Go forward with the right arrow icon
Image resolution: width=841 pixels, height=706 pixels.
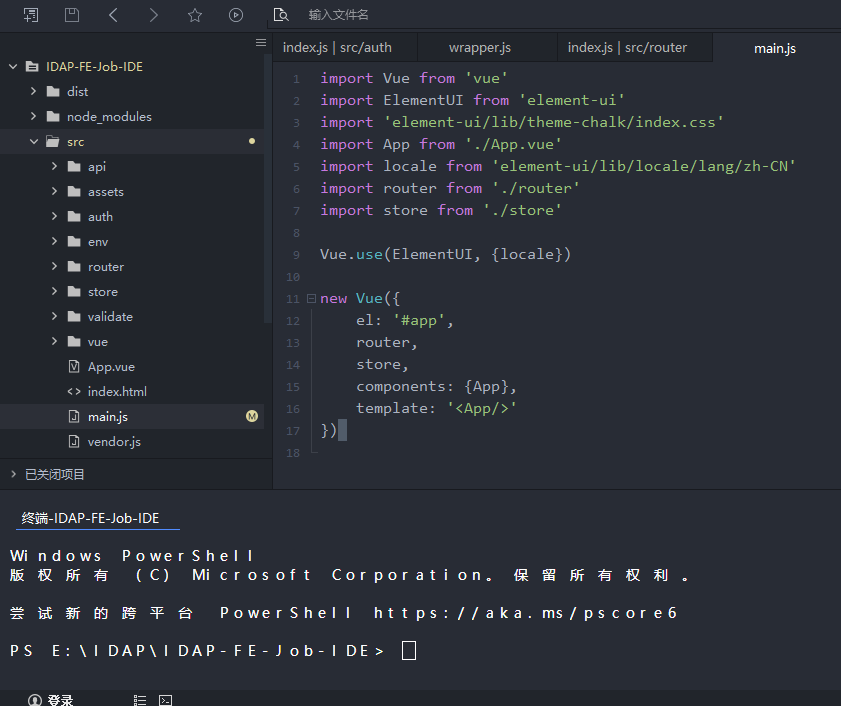(153, 15)
